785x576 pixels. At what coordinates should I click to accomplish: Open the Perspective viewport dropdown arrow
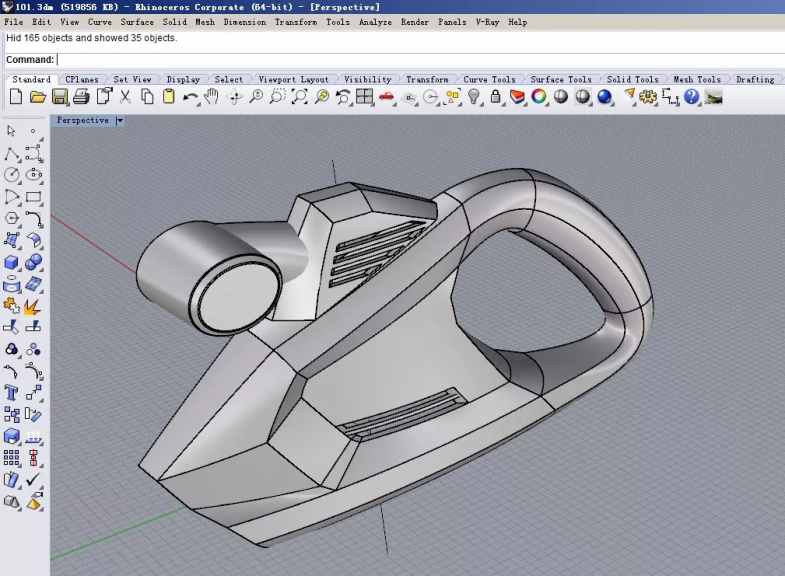(x=119, y=121)
